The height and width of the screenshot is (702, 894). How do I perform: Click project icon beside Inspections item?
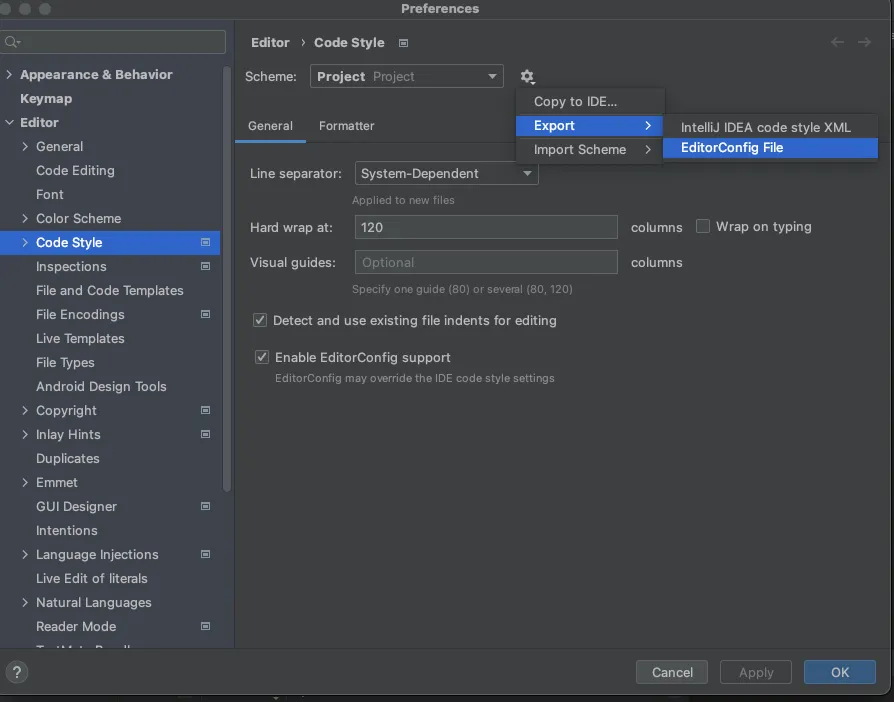pos(205,267)
